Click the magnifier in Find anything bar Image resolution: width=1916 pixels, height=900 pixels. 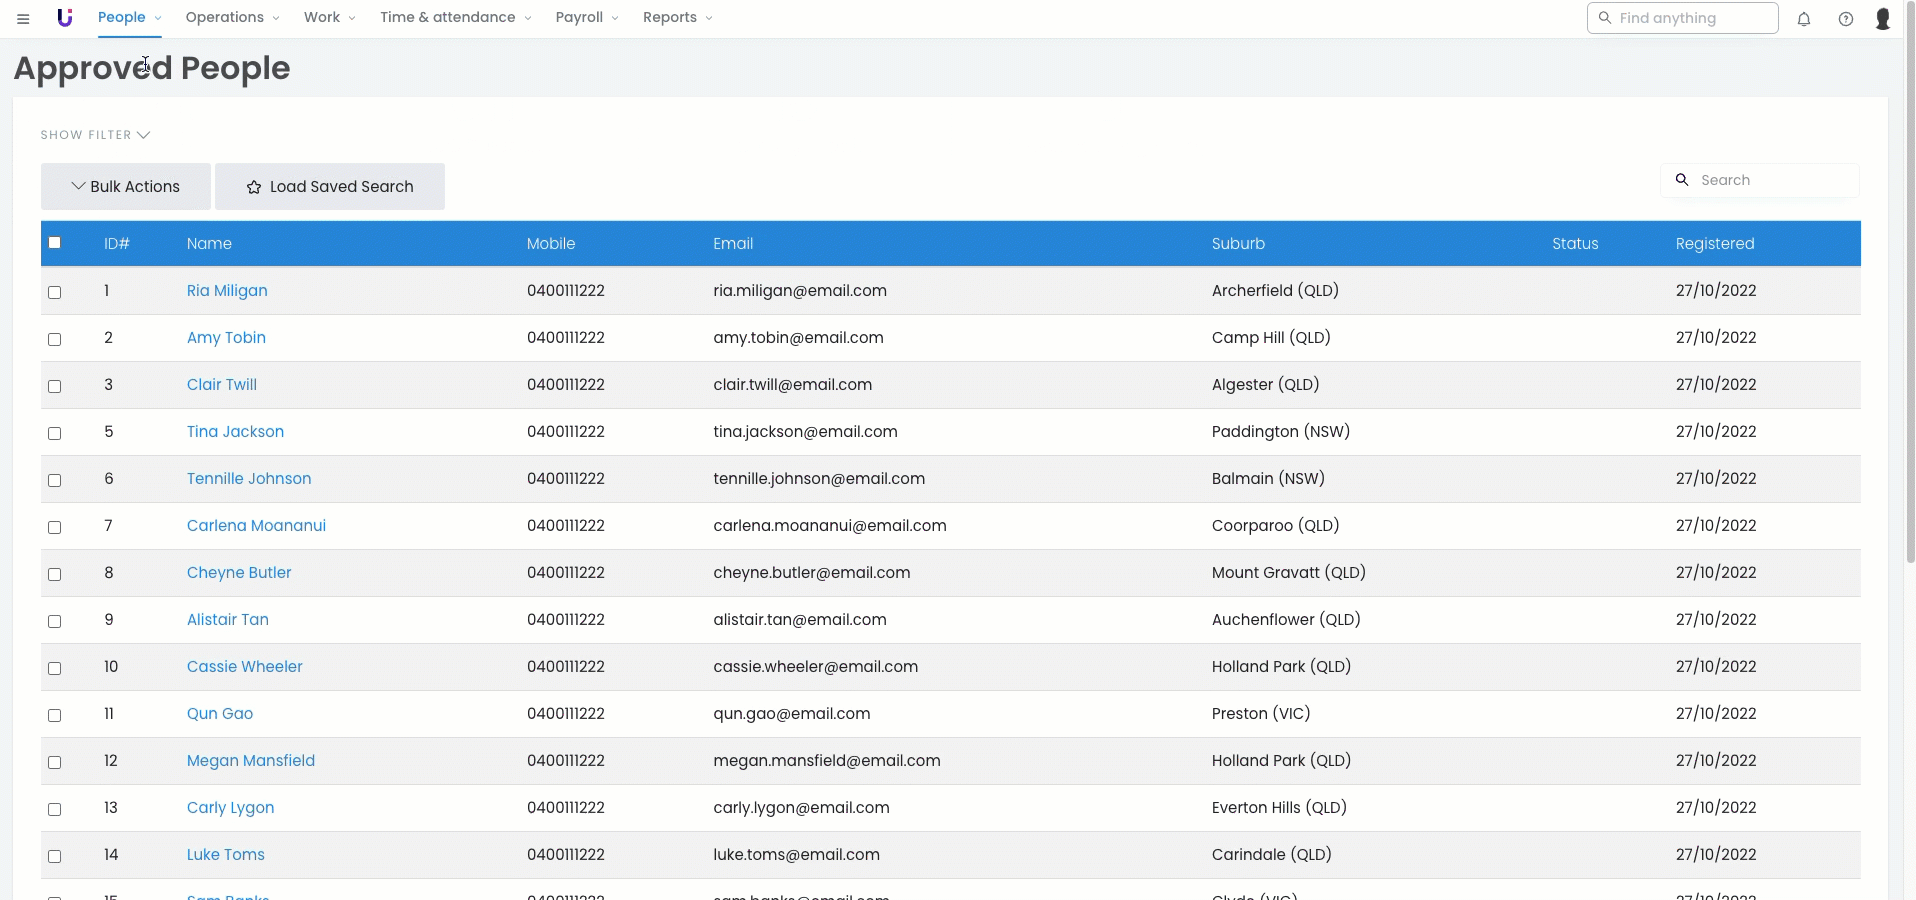pyautogui.click(x=1605, y=18)
